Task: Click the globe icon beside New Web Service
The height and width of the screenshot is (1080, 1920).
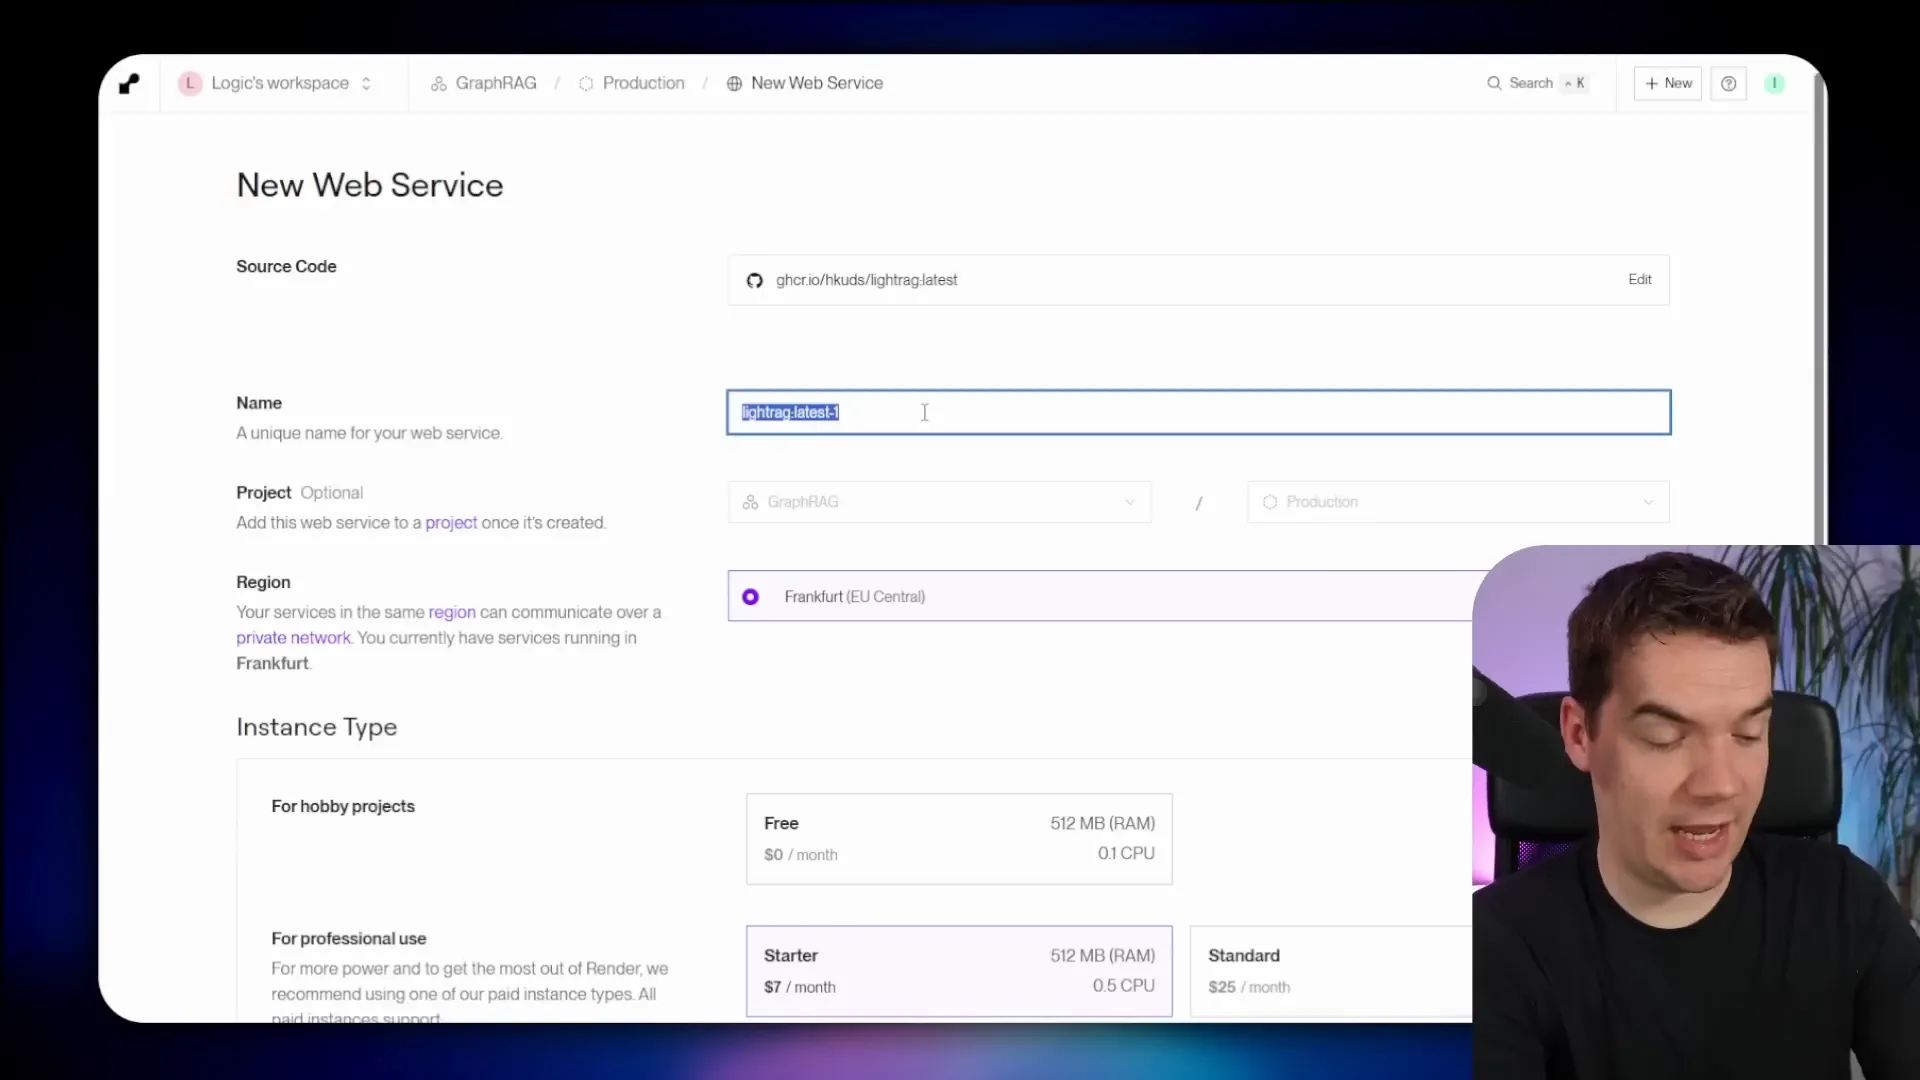Action: (734, 84)
